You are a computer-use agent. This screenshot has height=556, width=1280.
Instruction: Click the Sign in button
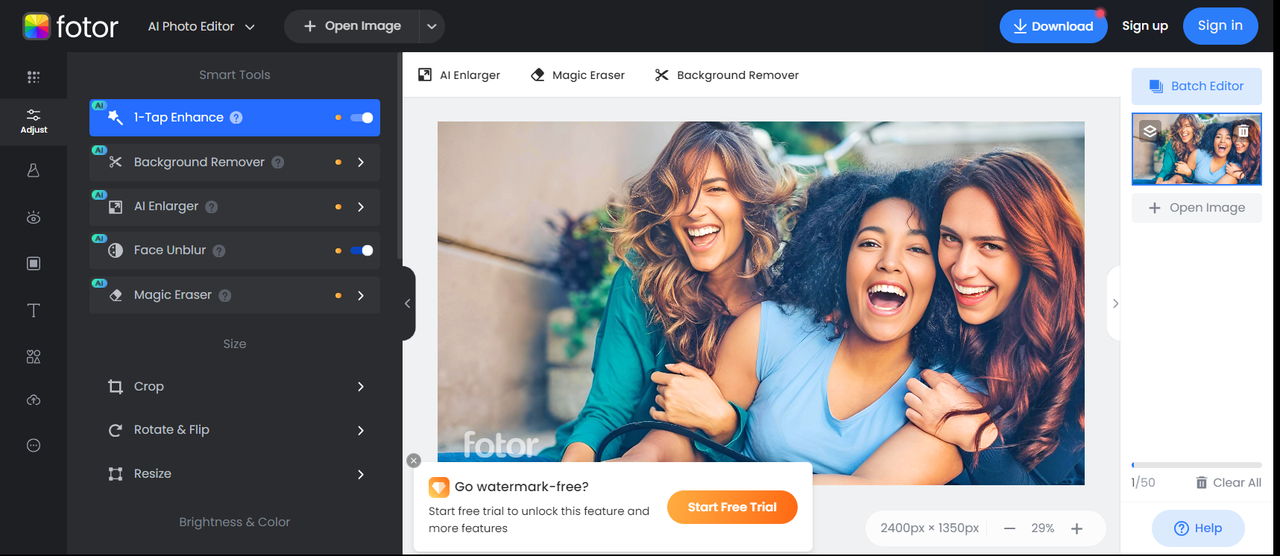click(x=1220, y=26)
